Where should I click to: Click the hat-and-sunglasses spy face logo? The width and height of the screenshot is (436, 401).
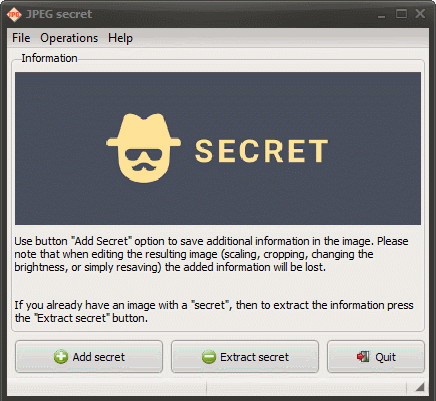pyautogui.click(x=143, y=148)
